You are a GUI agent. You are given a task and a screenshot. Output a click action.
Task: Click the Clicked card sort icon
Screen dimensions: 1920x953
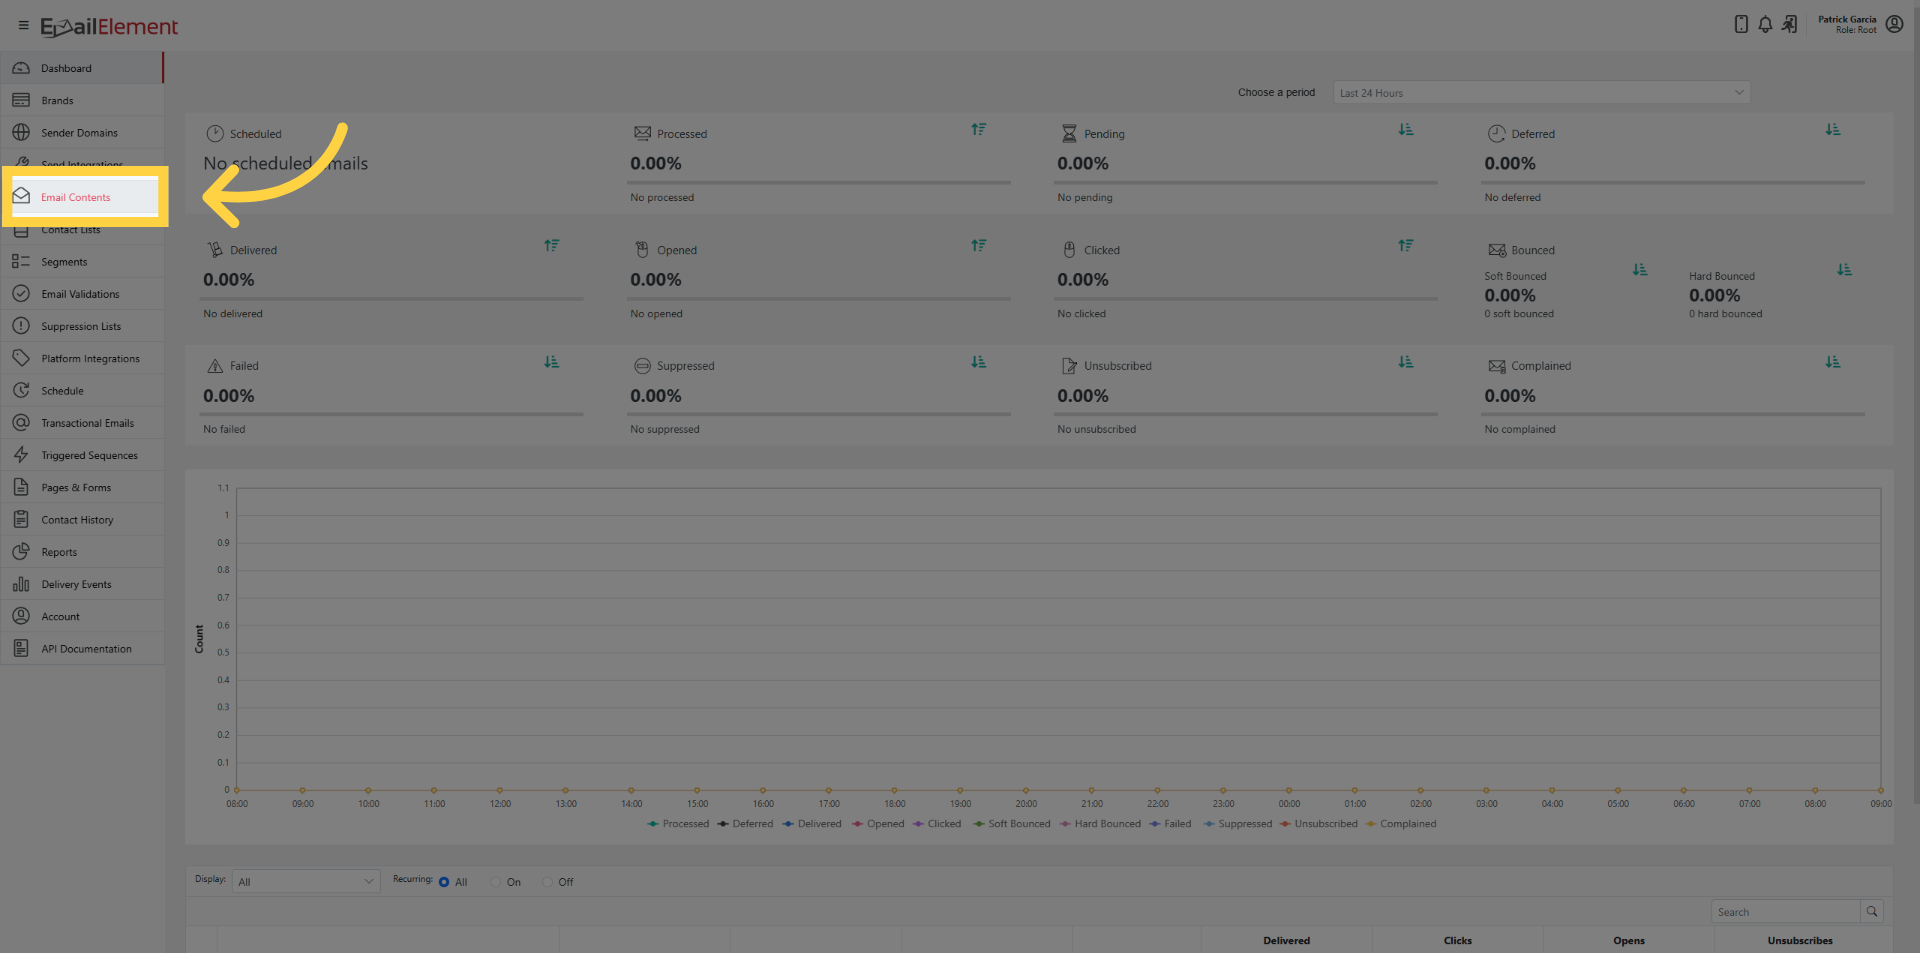(x=1406, y=246)
